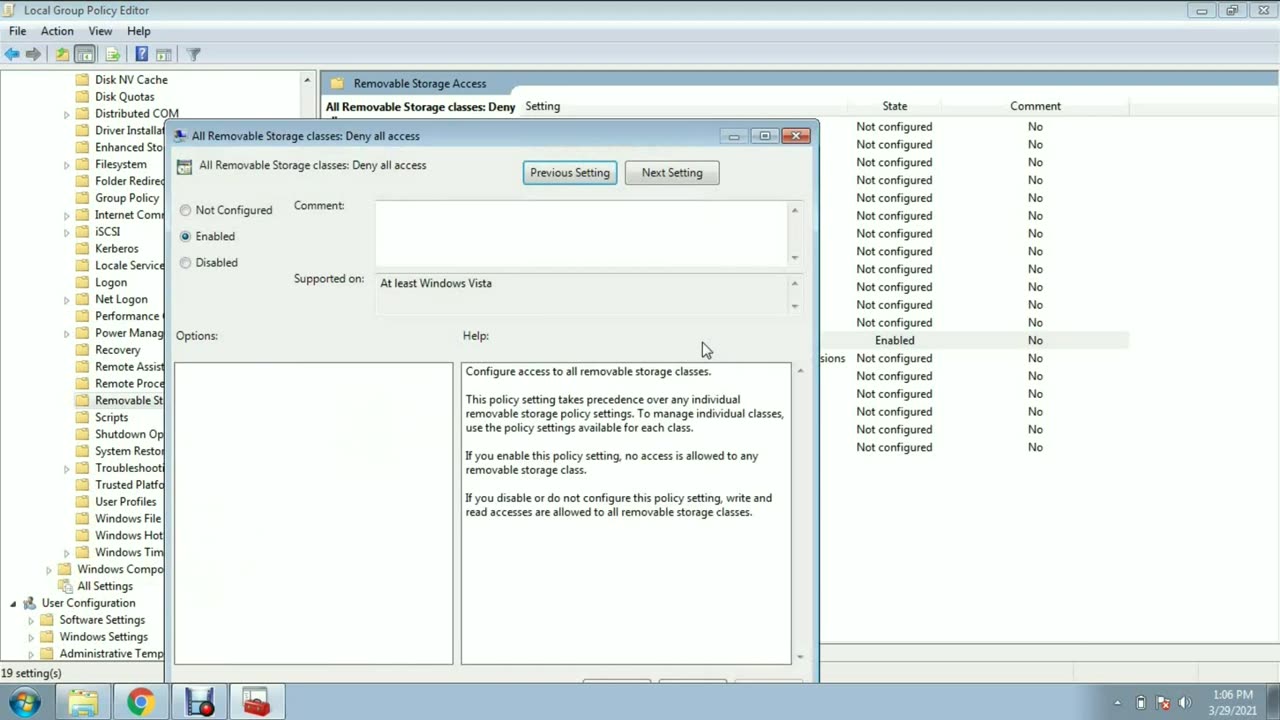Expand the iSCSI tree node
Viewport: 1280px width, 720px height.
(x=67, y=232)
